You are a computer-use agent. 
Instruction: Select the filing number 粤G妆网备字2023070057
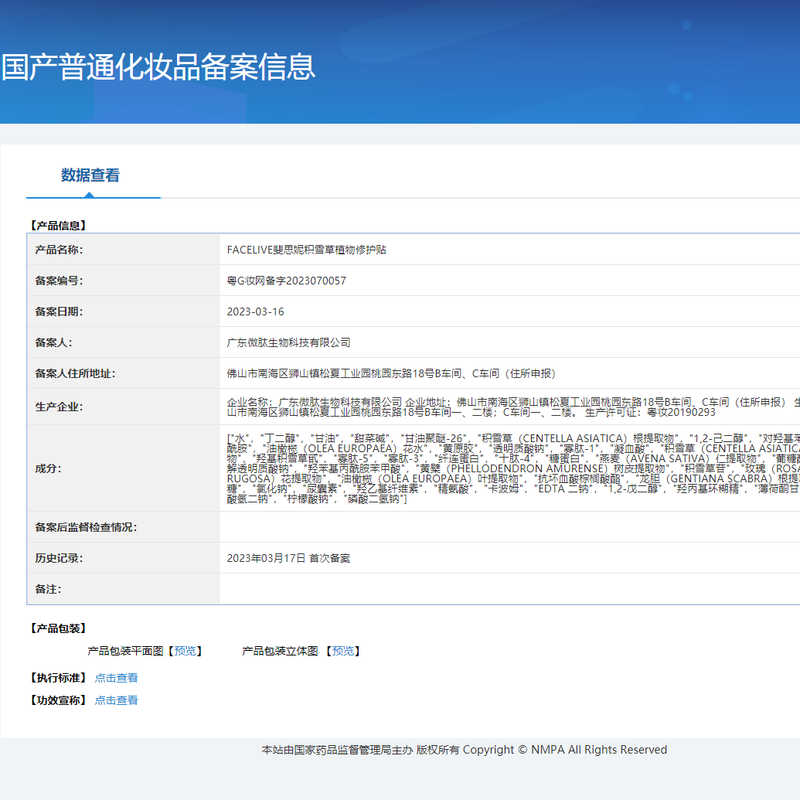pyautogui.click(x=286, y=281)
